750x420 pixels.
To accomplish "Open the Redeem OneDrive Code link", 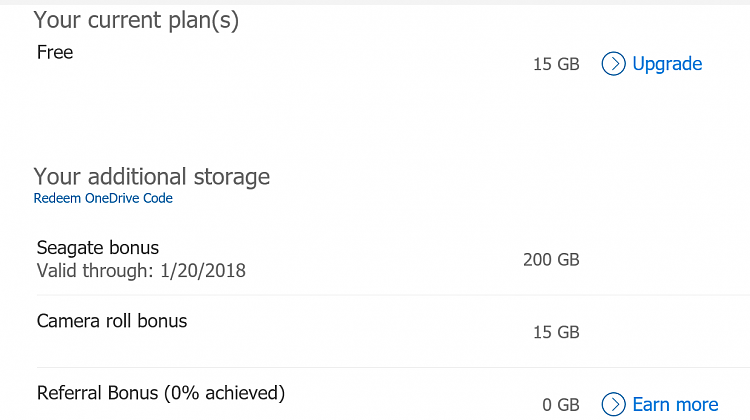I will (103, 198).
